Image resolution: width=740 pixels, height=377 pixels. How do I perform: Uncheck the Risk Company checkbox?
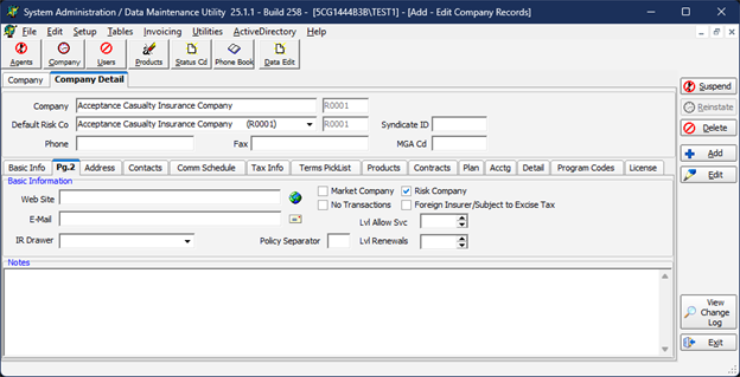(x=406, y=191)
